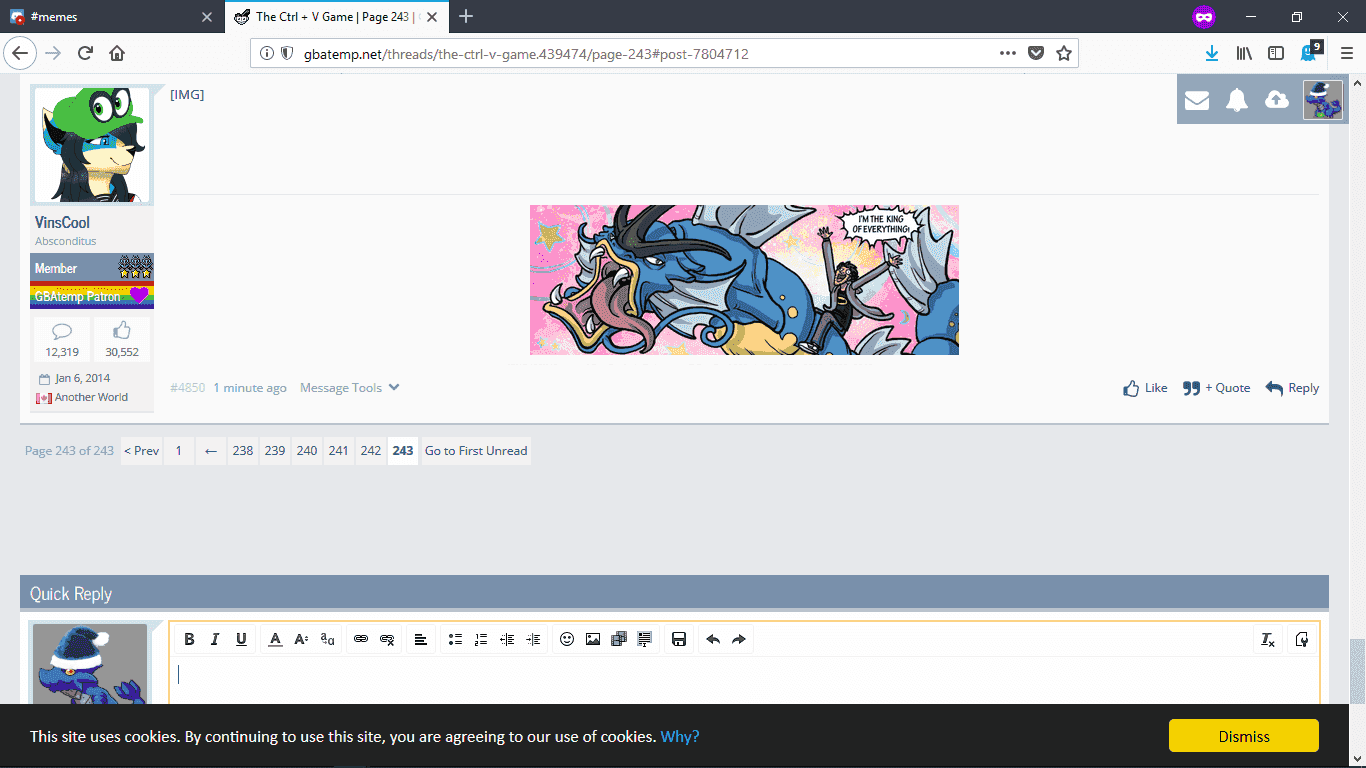Apply italic formatting in Quick Reply editor
The height and width of the screenshot is (768, 1366).
tap(215, 640)
